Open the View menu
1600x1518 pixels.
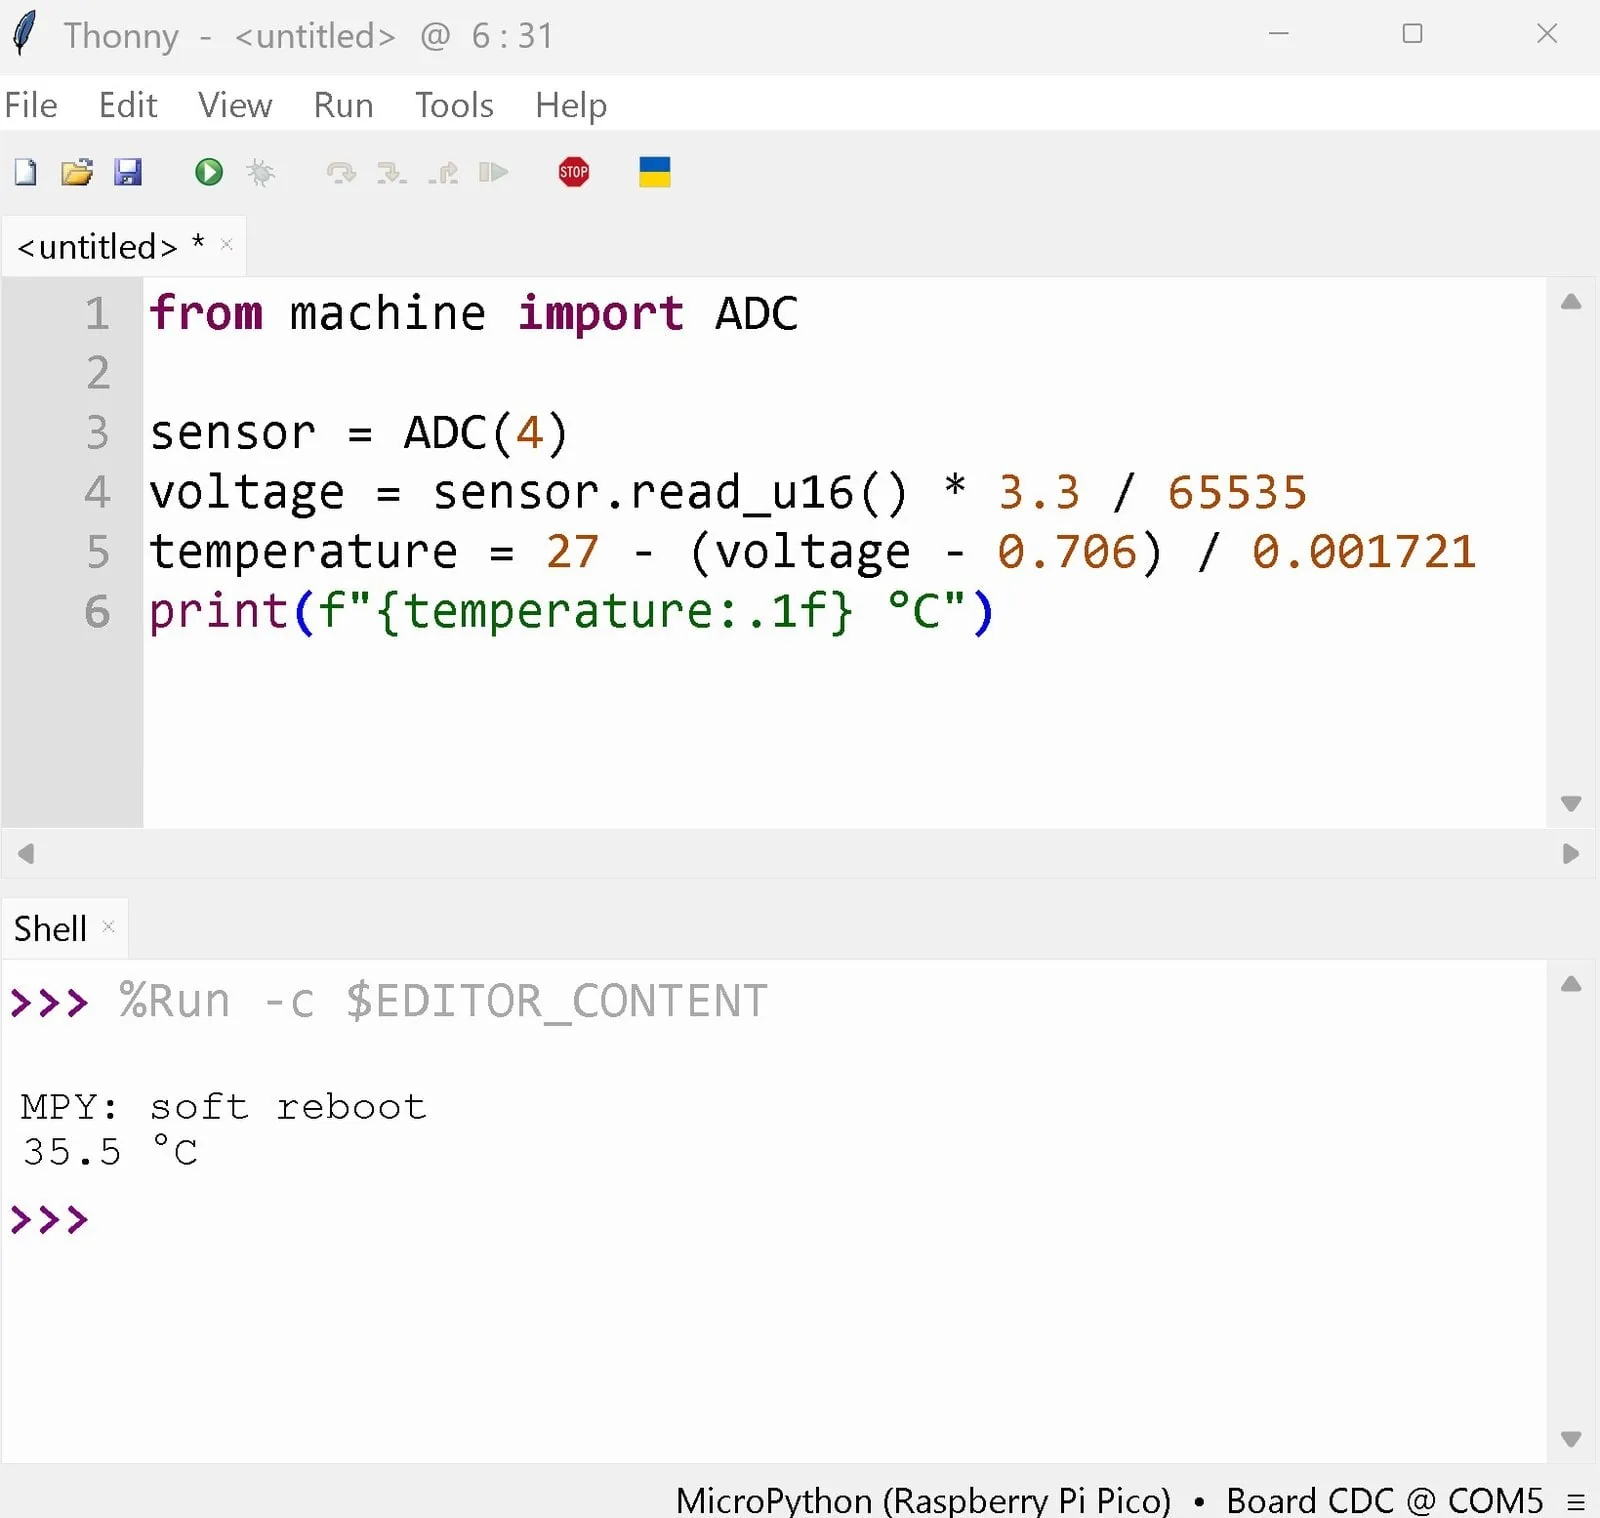[235, 105]
